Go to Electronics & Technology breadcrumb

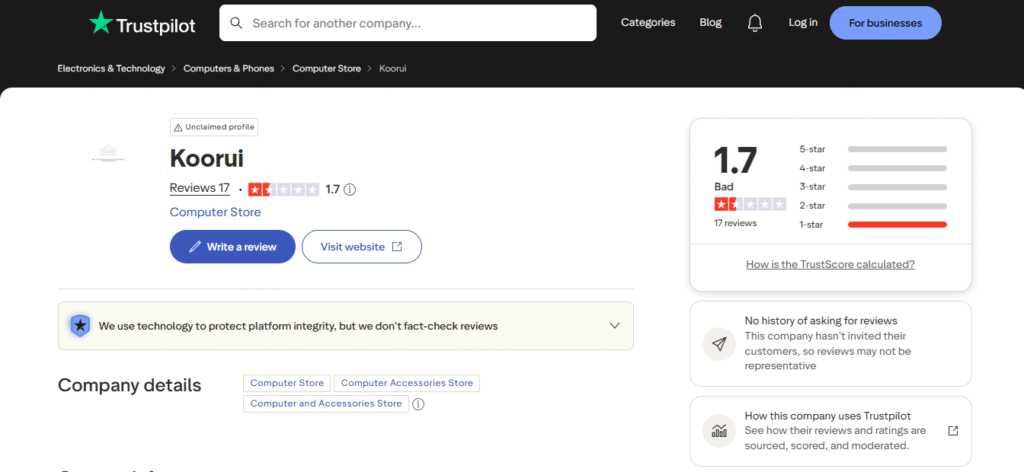[111, 69]
